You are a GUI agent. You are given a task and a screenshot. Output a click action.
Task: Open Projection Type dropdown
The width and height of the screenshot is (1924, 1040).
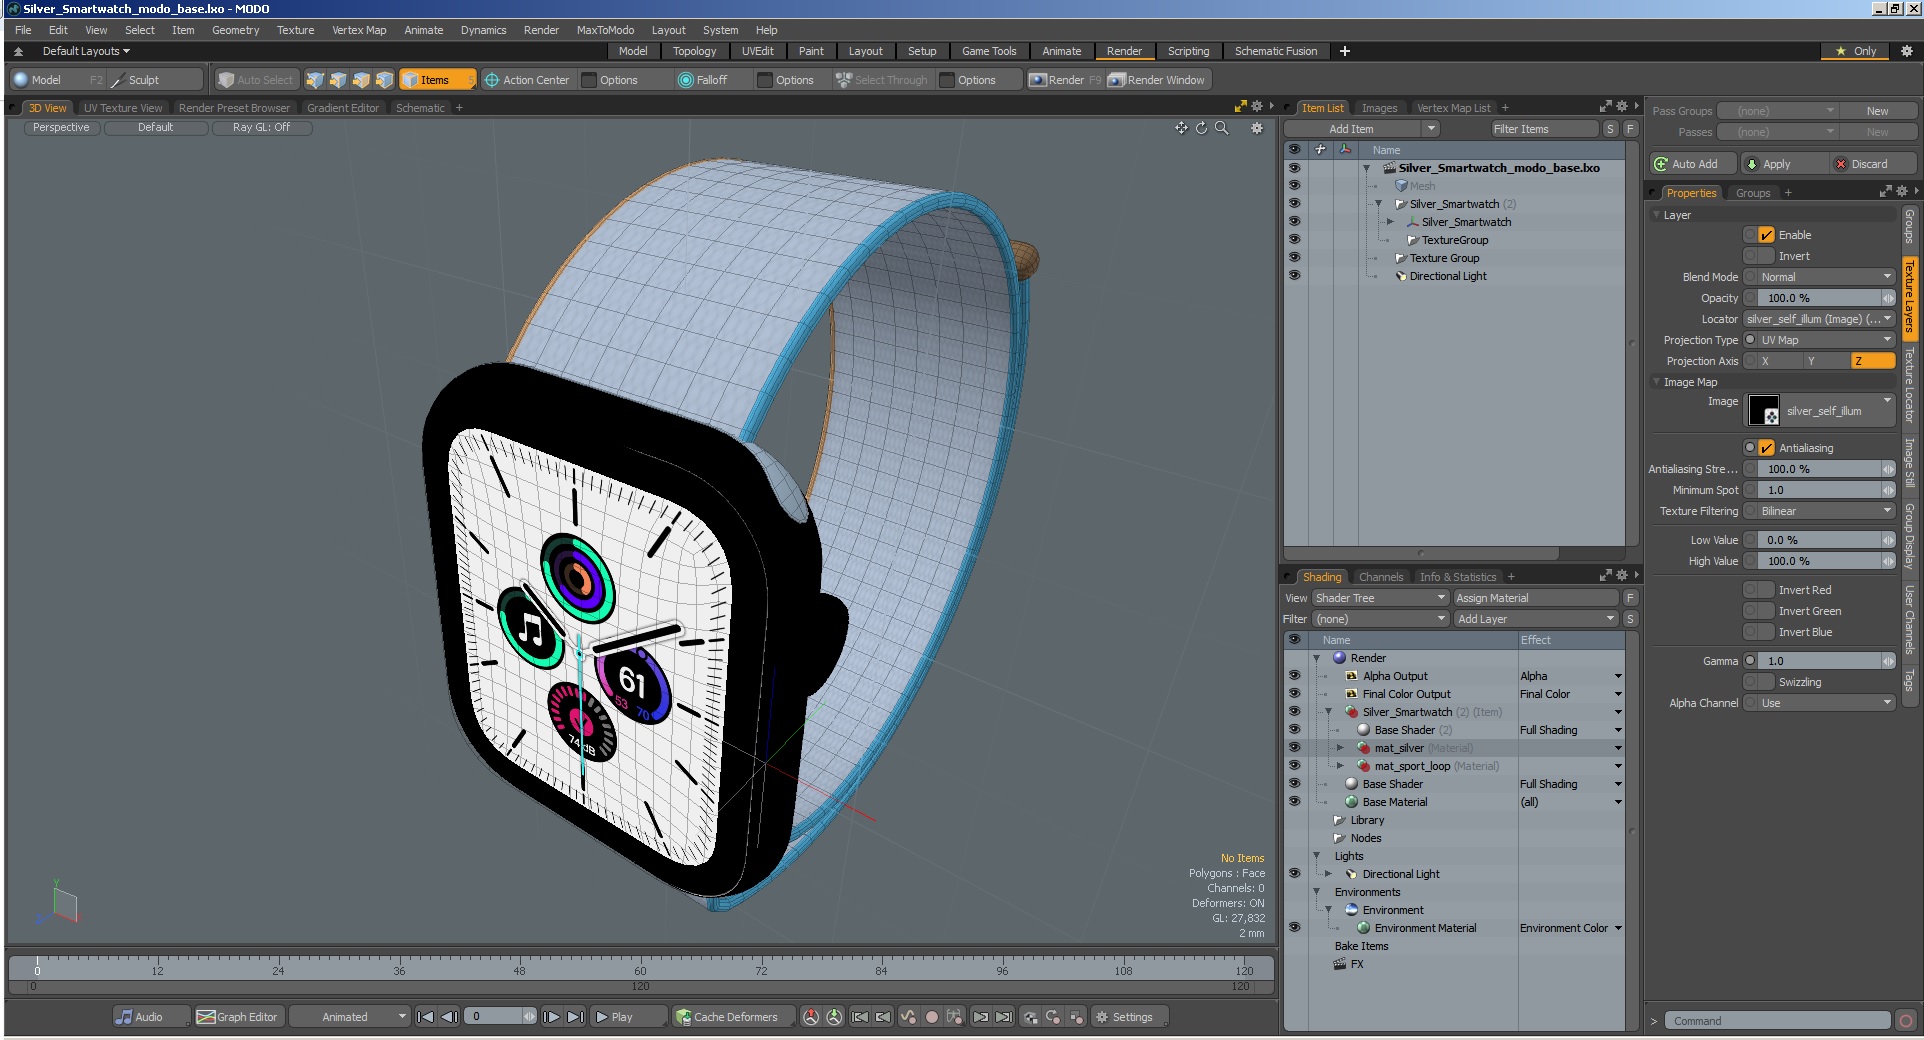click(x=1826, y=340)
